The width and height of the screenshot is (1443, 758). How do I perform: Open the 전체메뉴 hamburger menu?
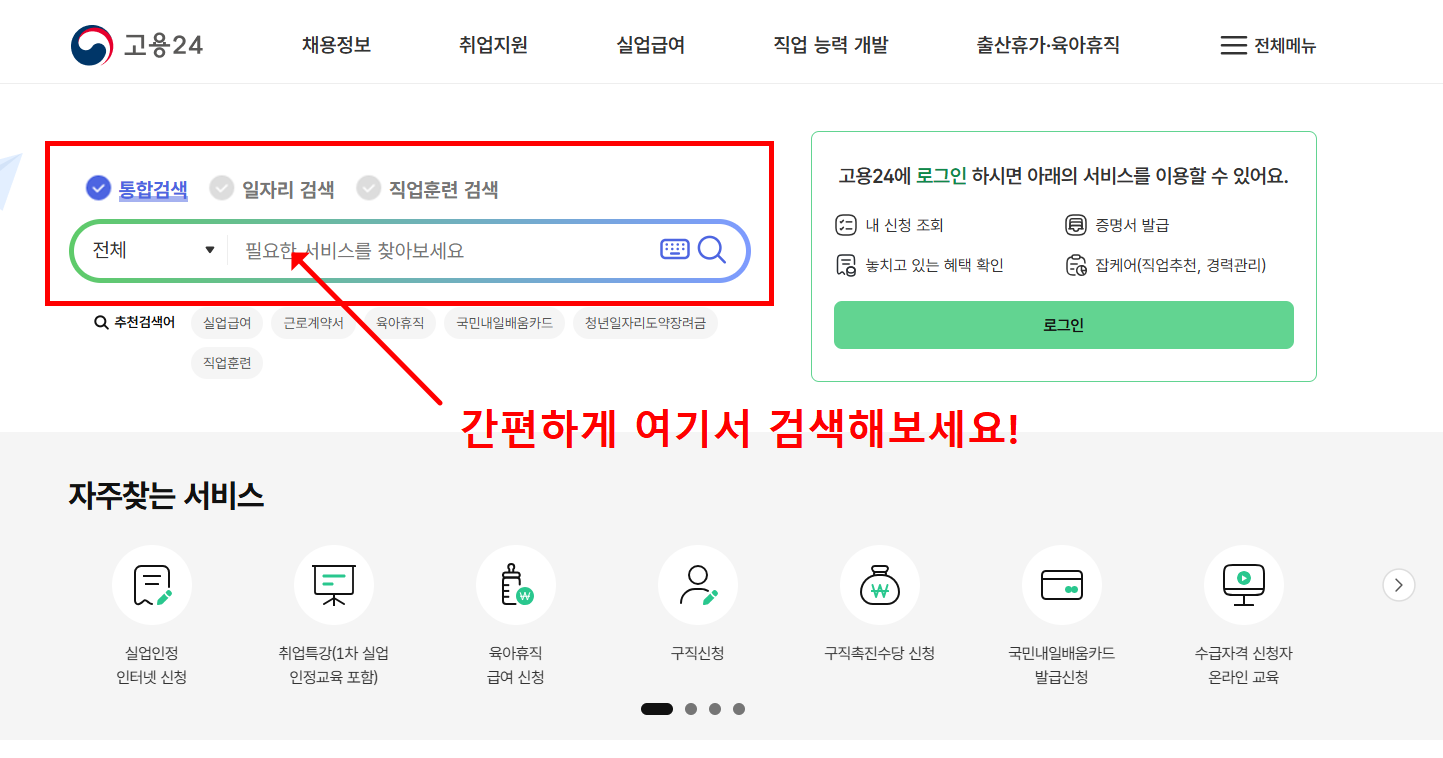(1267, 44)
